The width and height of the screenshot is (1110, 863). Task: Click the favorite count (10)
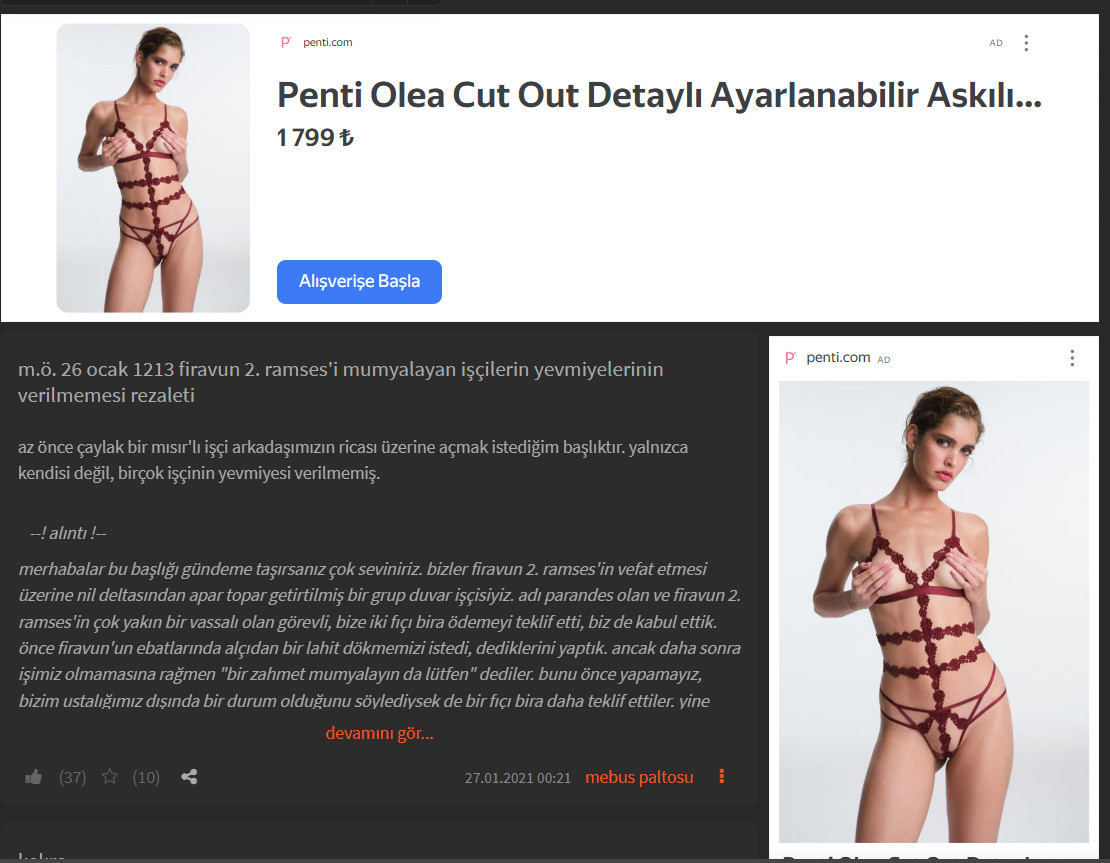(146, 777)
